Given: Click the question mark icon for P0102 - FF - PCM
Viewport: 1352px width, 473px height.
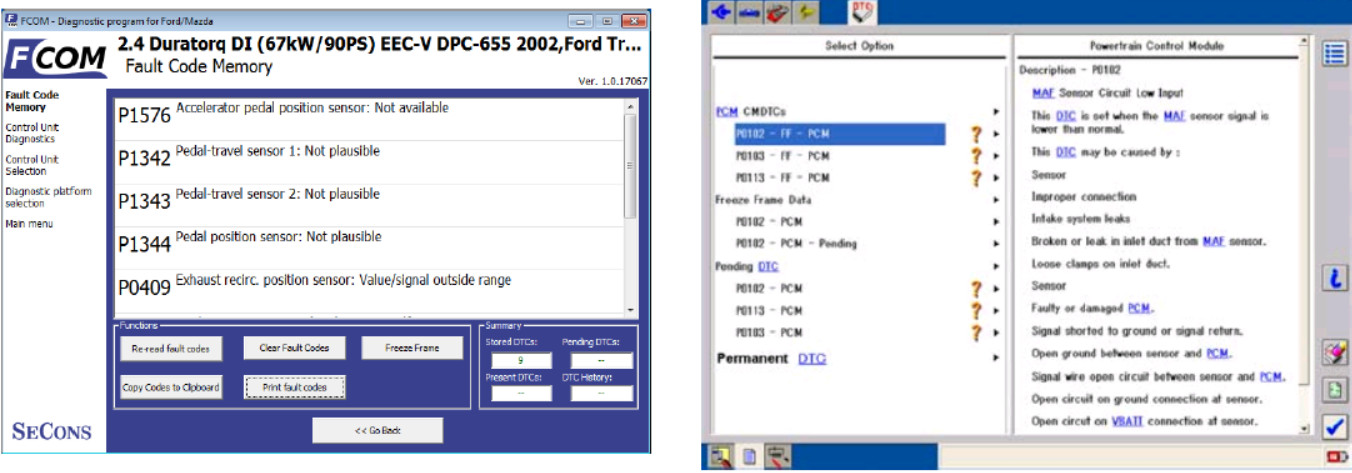Looking at the screenshot, I should (976, 134).
